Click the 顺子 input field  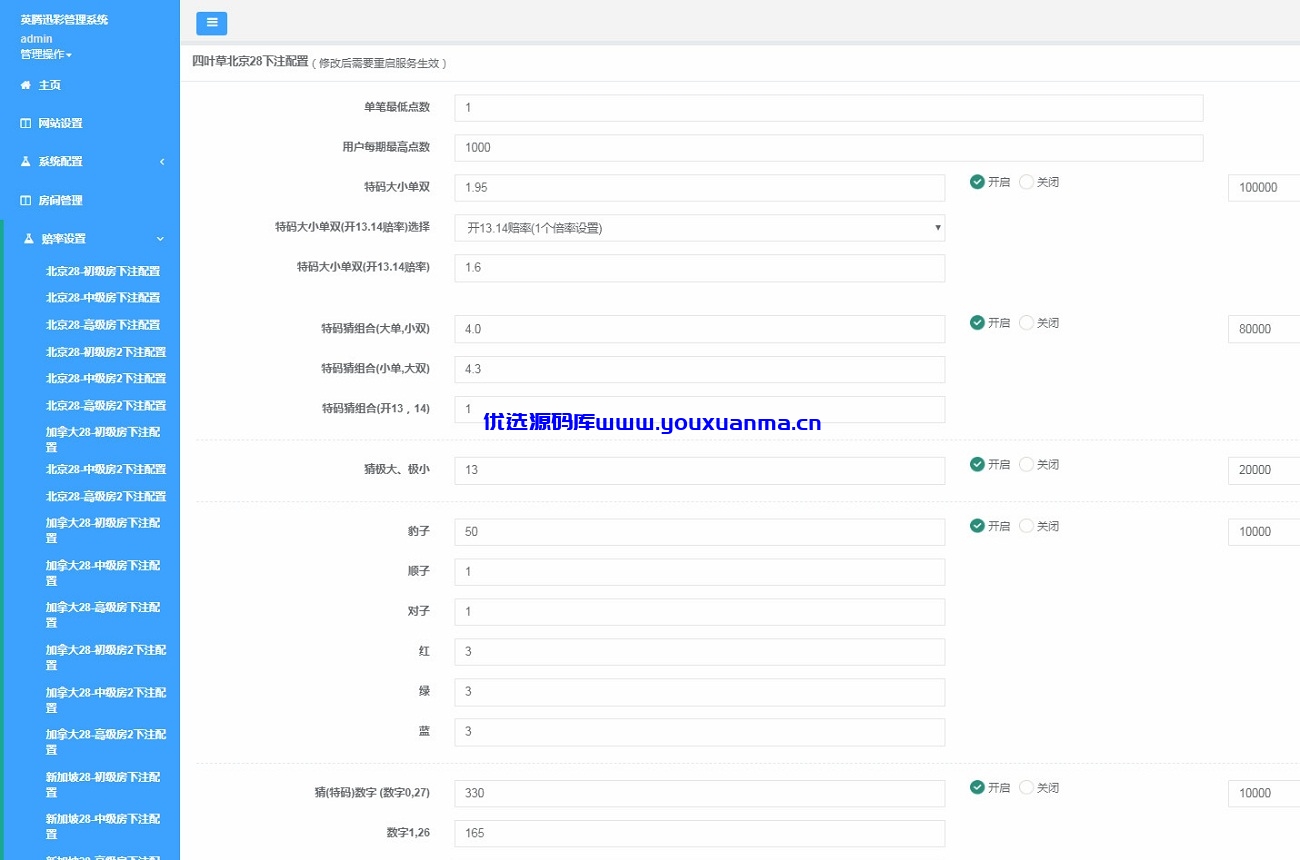[700, 572]
